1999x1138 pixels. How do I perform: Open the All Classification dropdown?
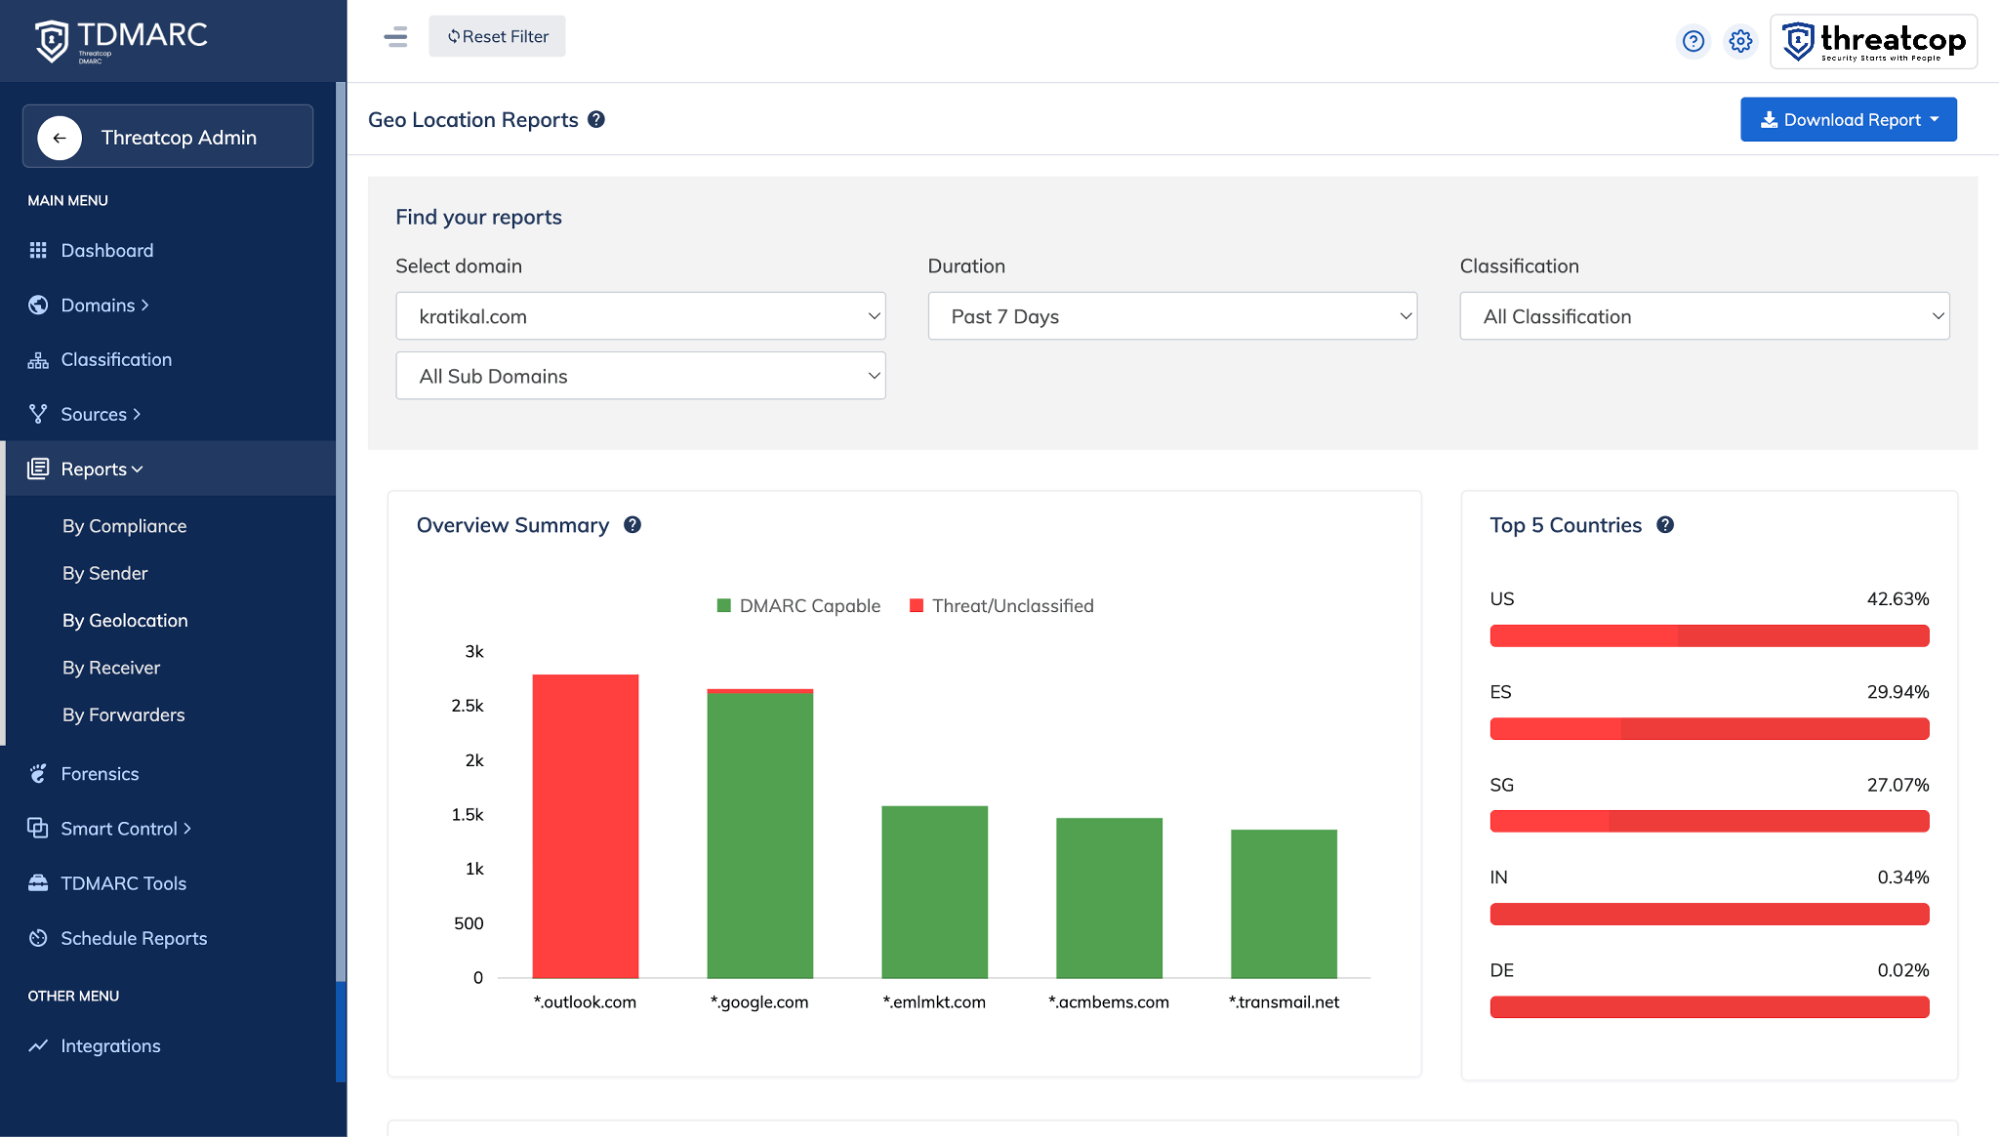1704,316
